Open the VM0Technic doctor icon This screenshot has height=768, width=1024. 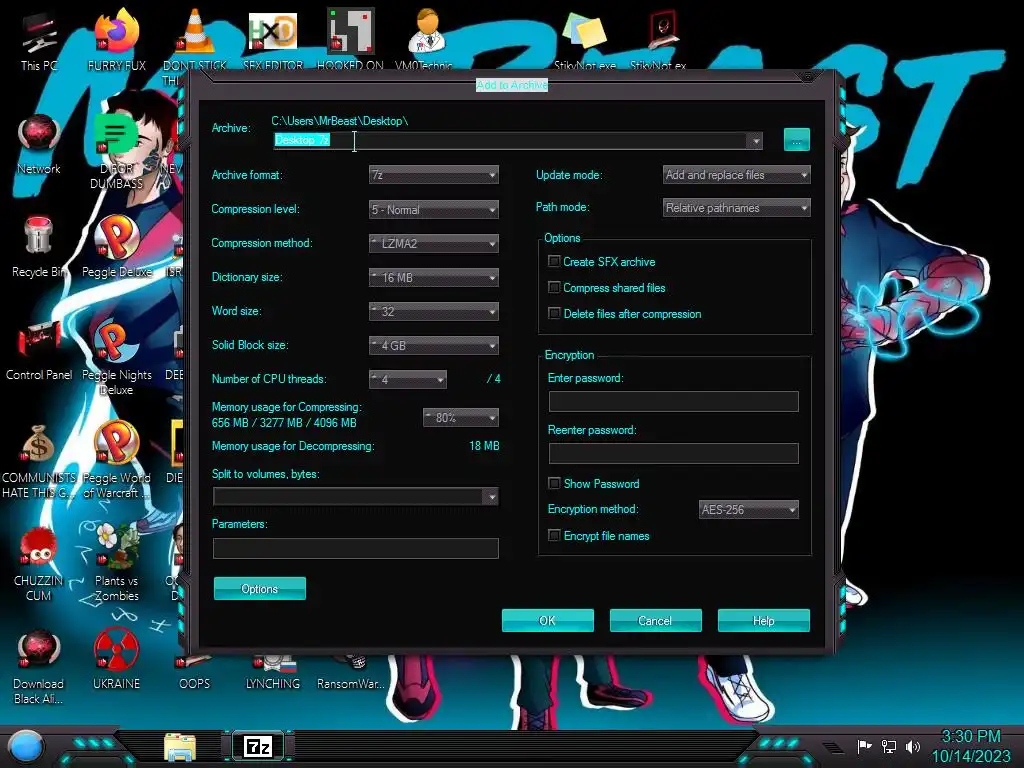(x=424, y=38)
